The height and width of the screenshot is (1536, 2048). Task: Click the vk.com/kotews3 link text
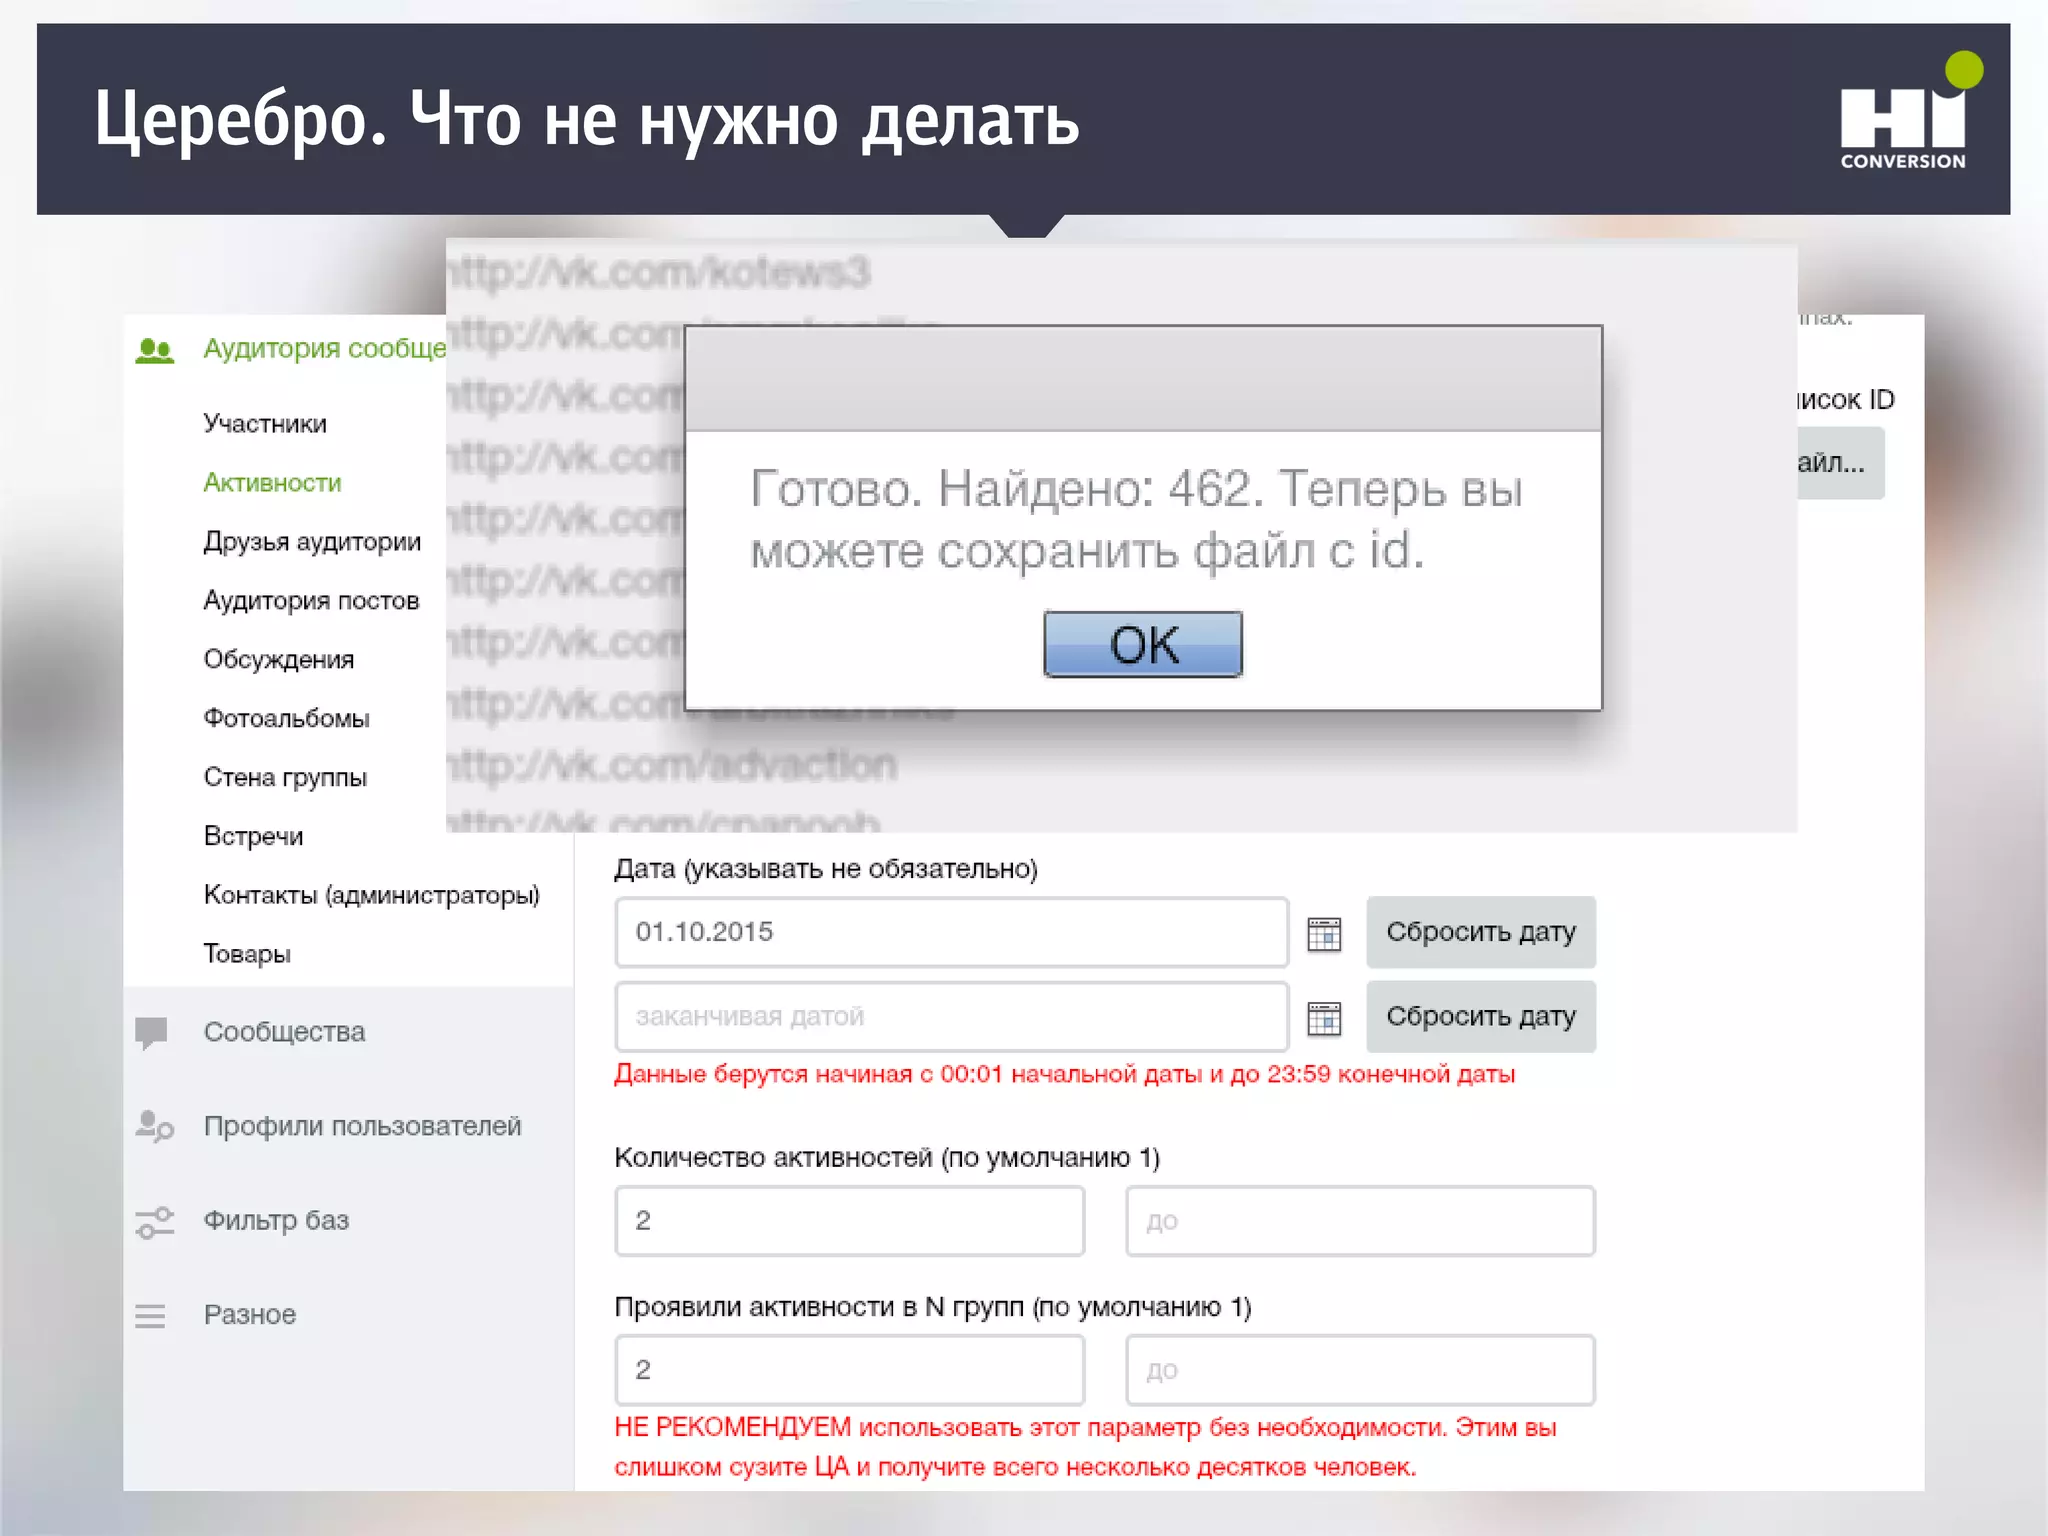(658, 272)
